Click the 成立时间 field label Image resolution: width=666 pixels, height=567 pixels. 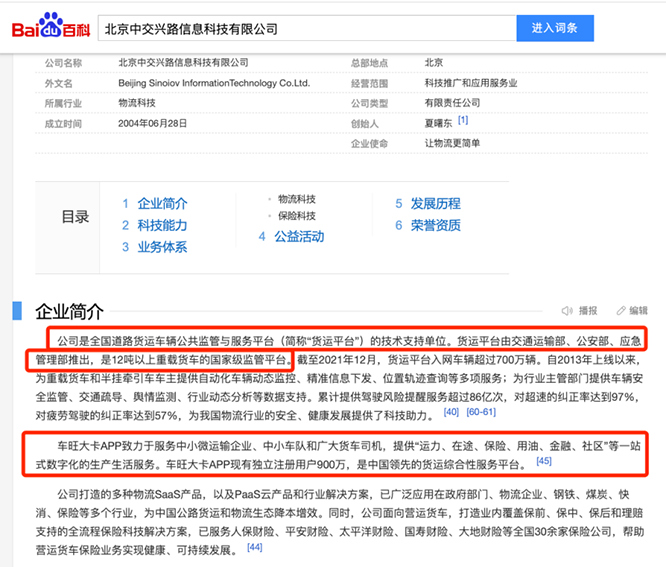coord(63,124)
